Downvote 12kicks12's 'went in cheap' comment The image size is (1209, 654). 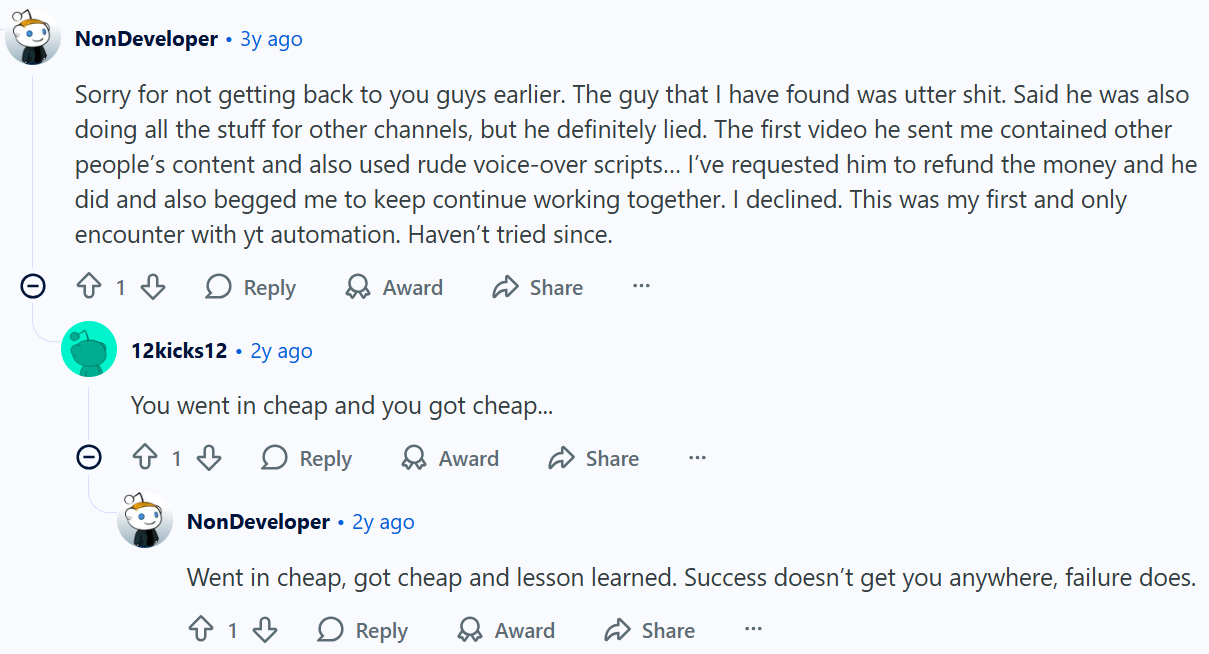click(x=209, y=459)
